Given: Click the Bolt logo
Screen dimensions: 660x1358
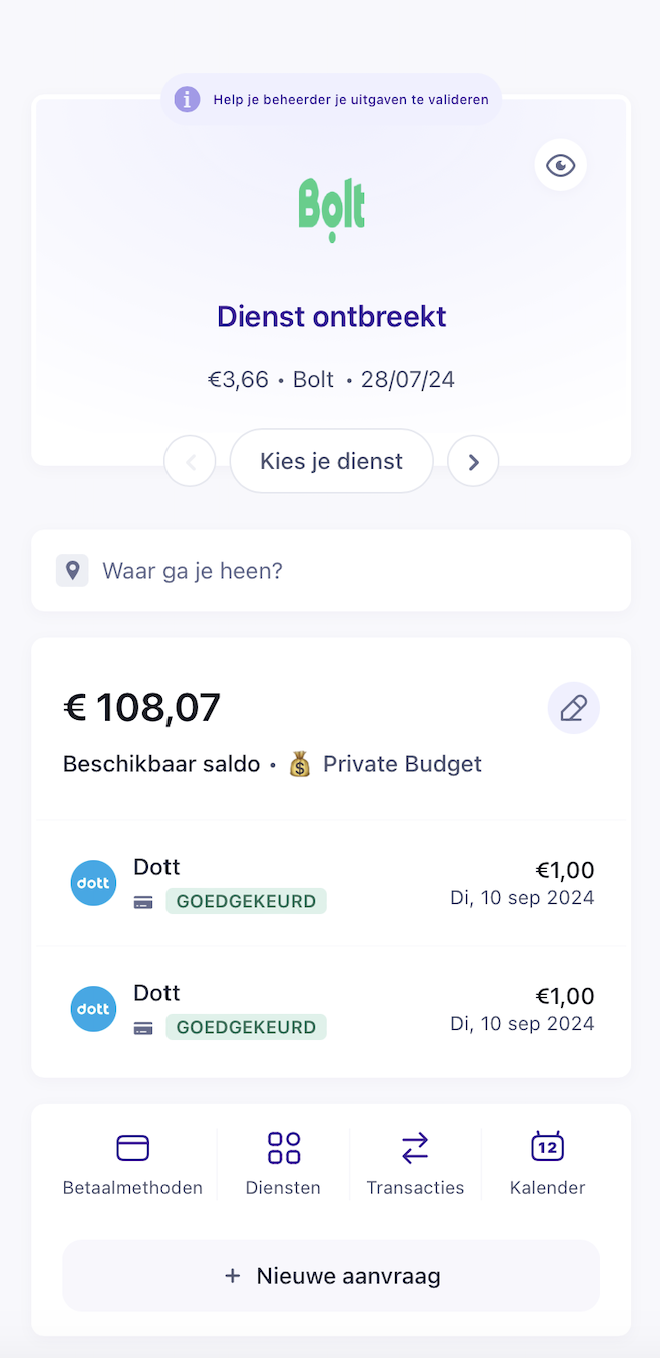Looking at the screenshot, I should (331, 208).
